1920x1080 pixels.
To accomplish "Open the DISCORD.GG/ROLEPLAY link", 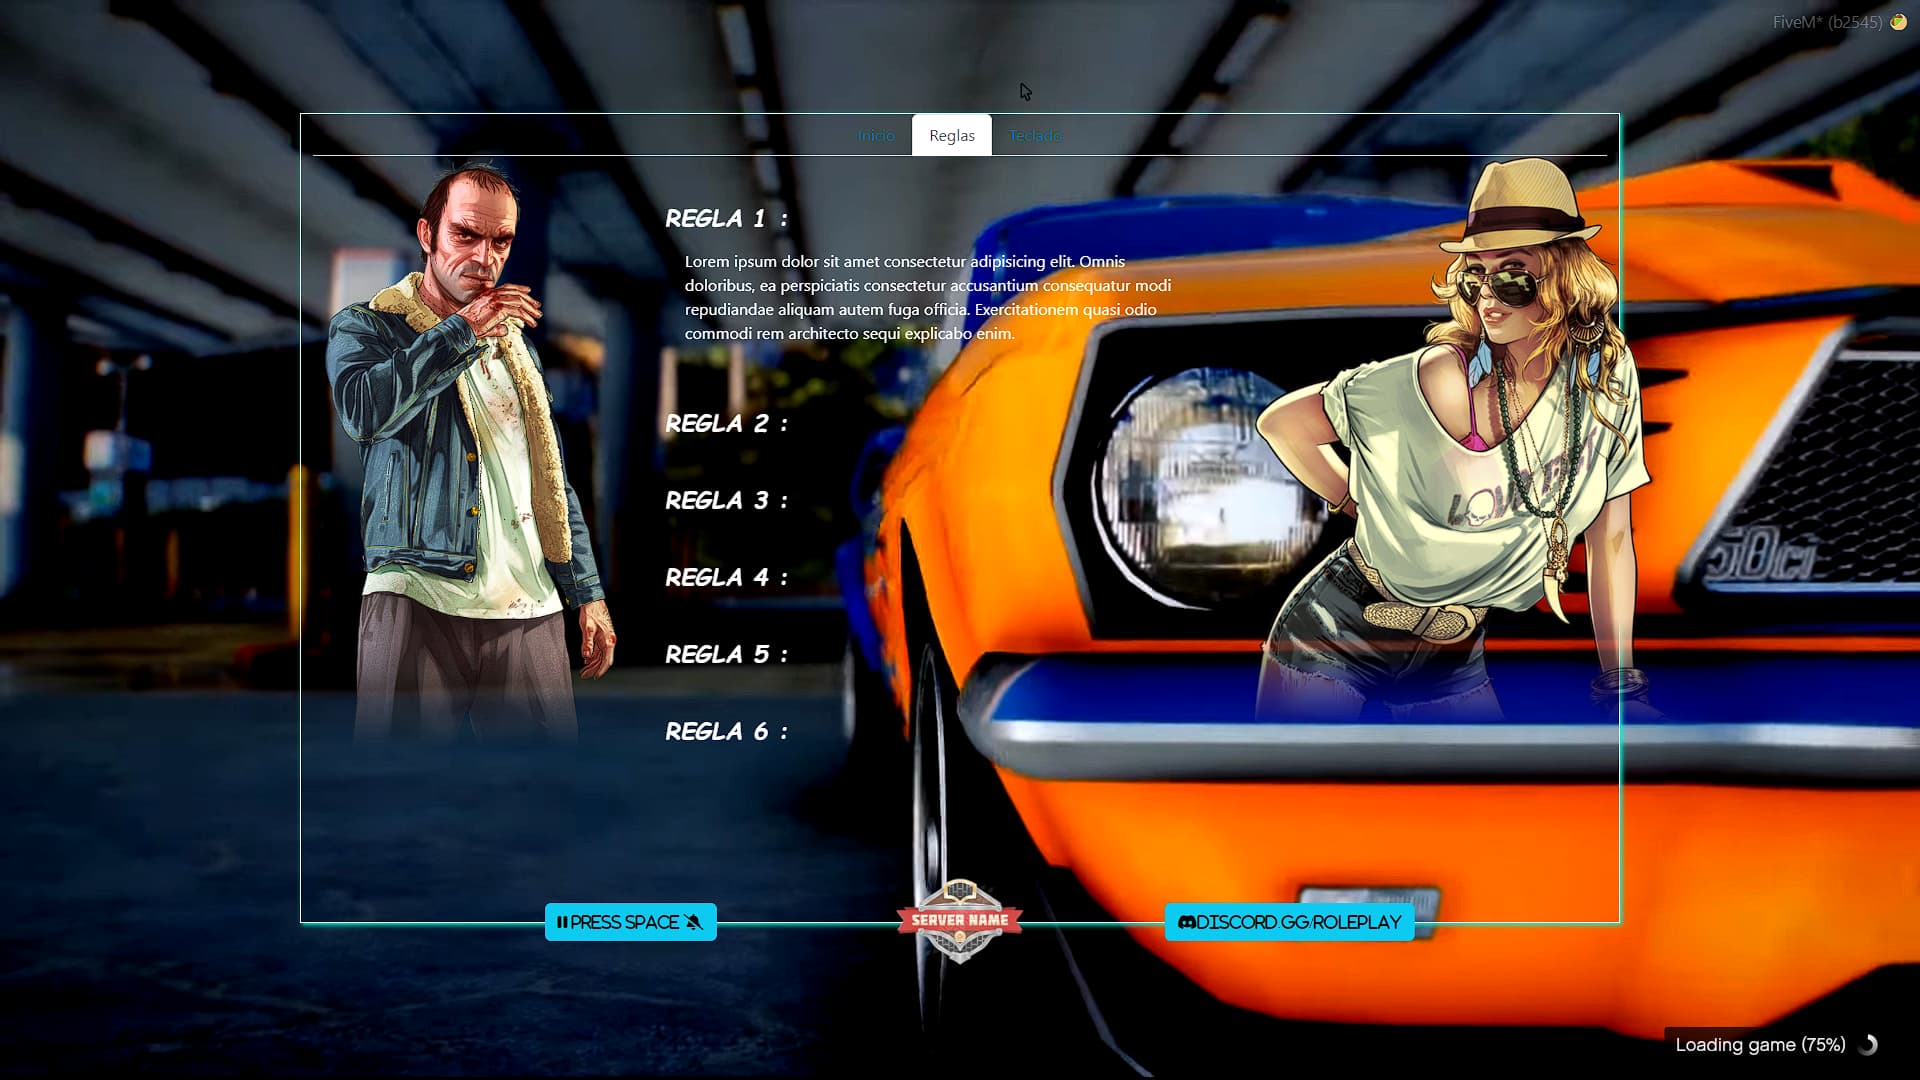I will click(x=1298, y=922).
